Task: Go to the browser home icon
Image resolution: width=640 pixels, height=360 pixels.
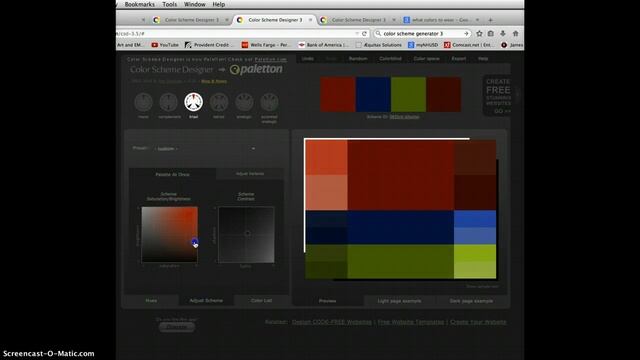Action: 516,33
